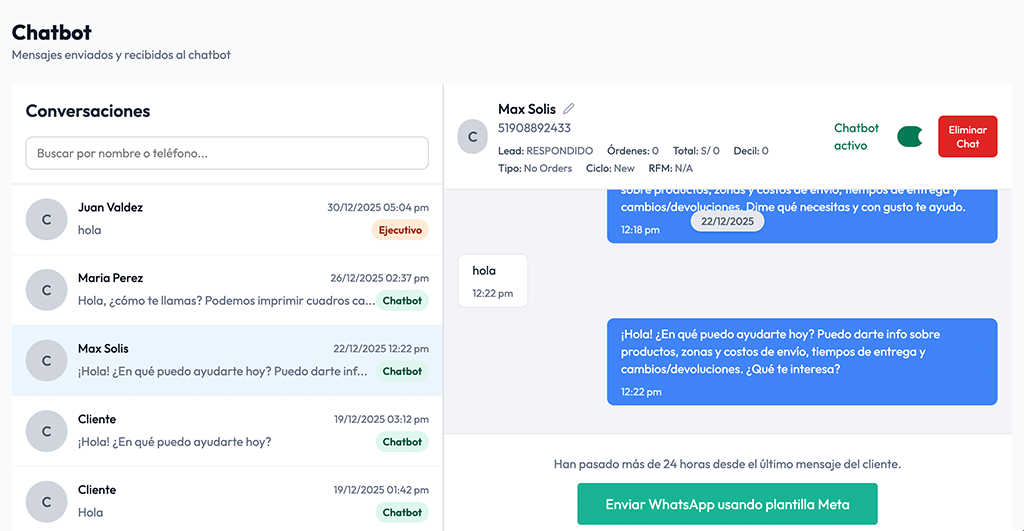Image resolution: width=1024 pixels, height=531 pixels.
Task: Click the Ciclo: New label
Action: [x=610, y=169]
